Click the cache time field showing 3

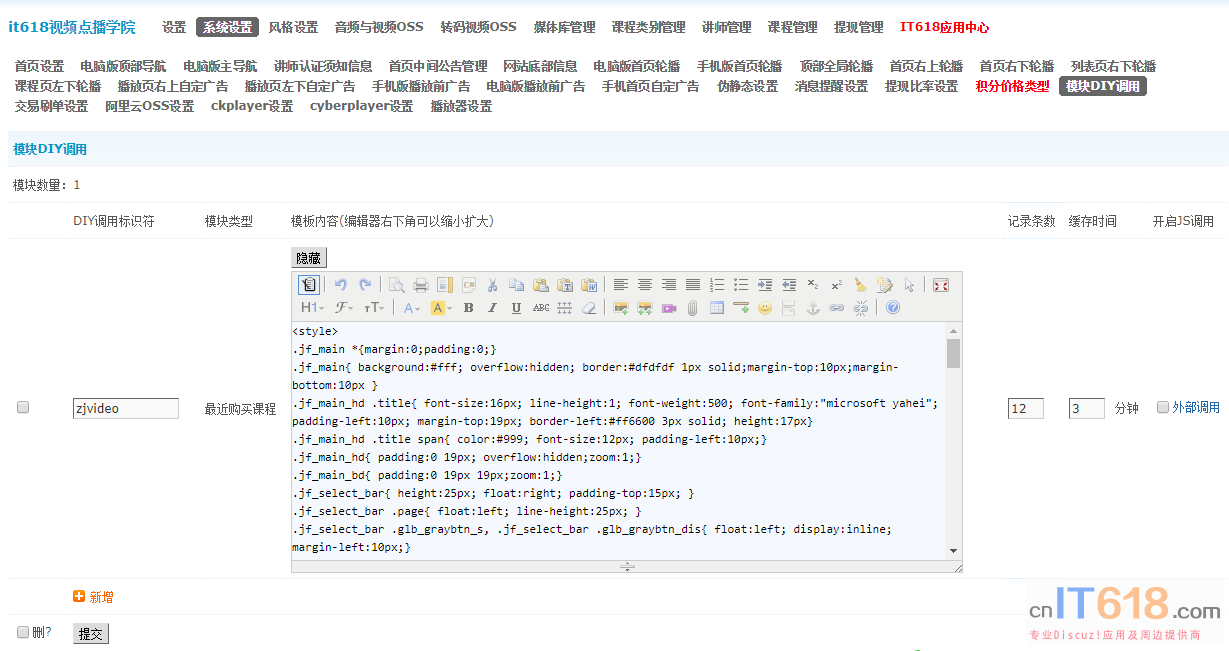click(1087, 408)
